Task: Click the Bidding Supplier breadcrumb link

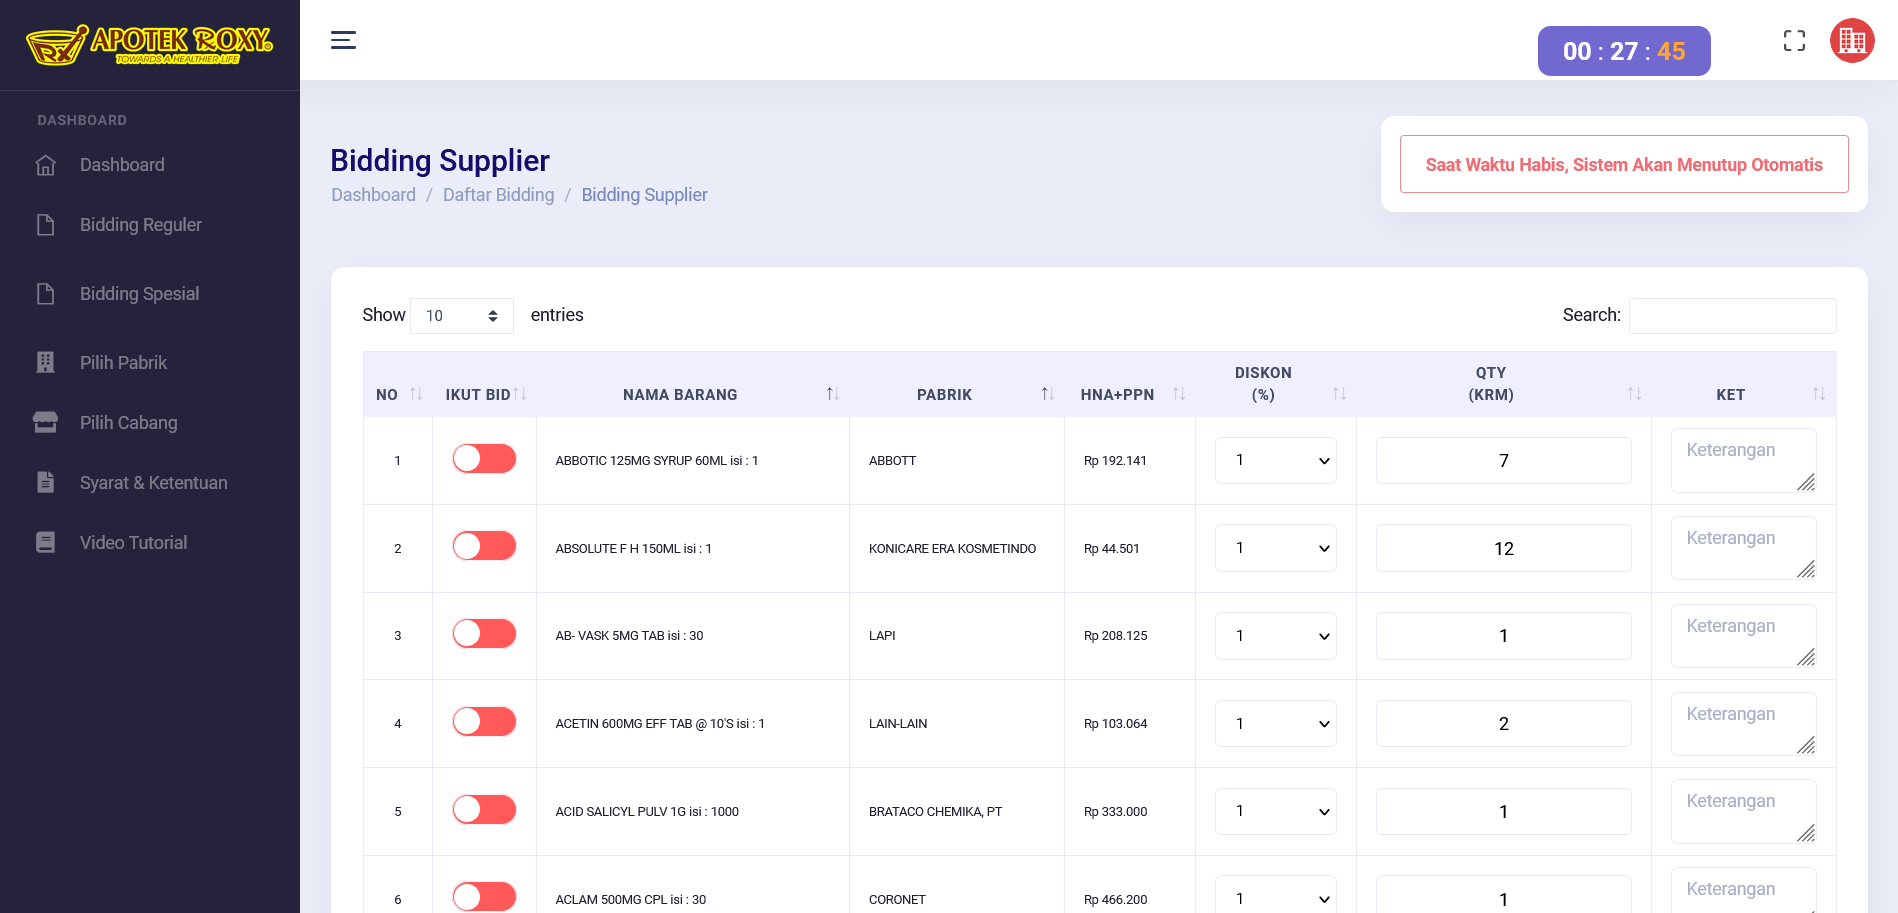Action: coord(644,195)
